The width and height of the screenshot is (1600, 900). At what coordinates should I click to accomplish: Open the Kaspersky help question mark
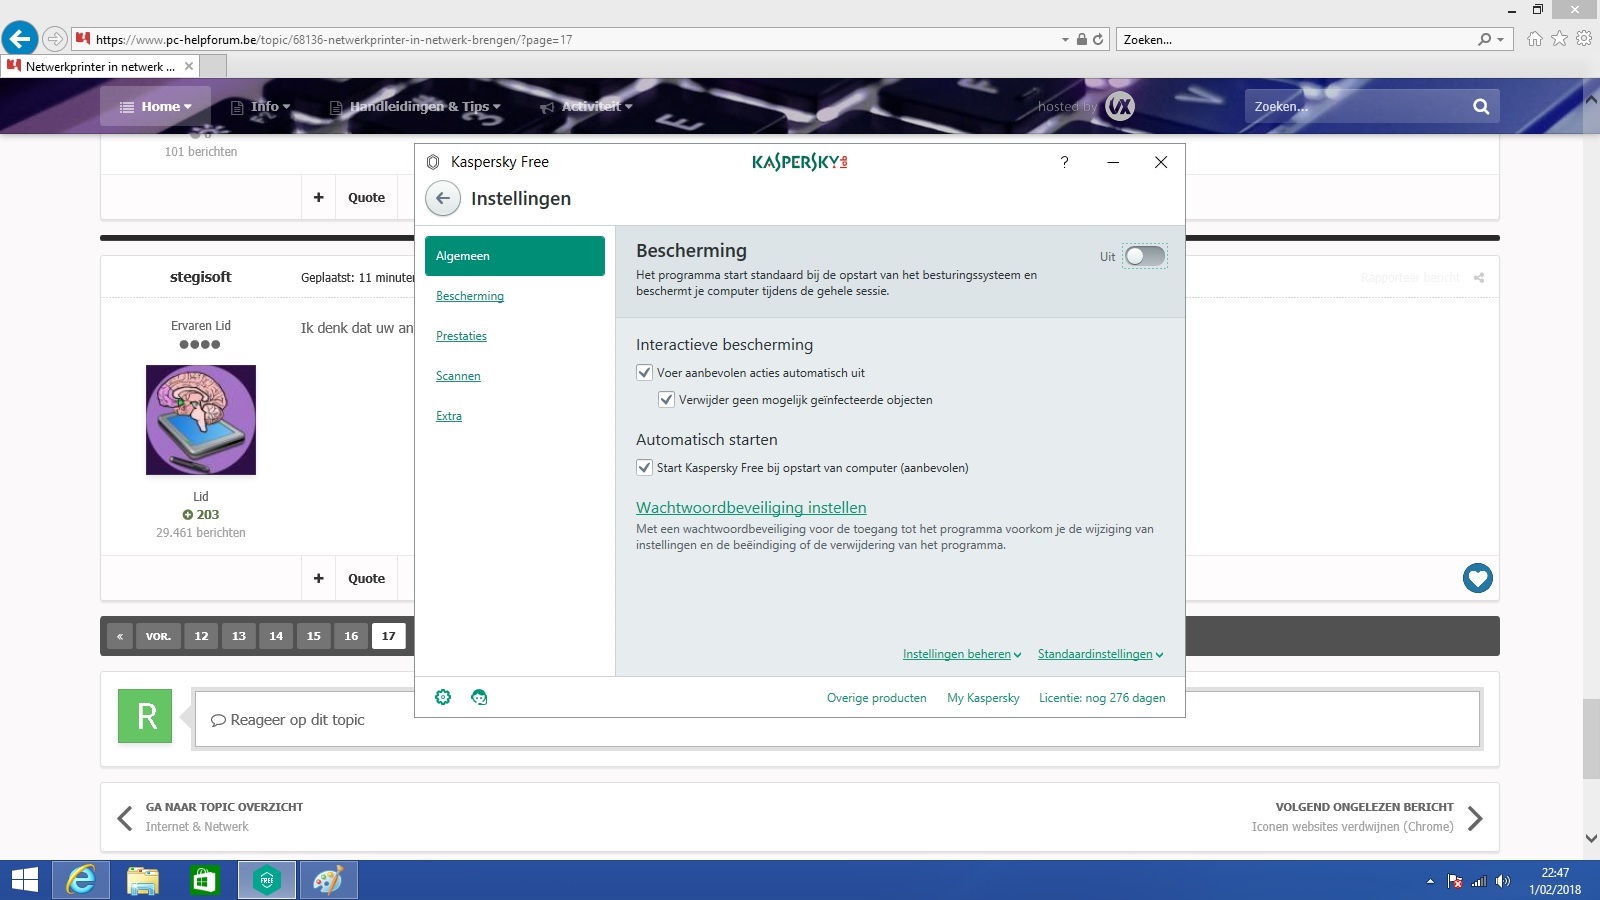pos(1064,162)
